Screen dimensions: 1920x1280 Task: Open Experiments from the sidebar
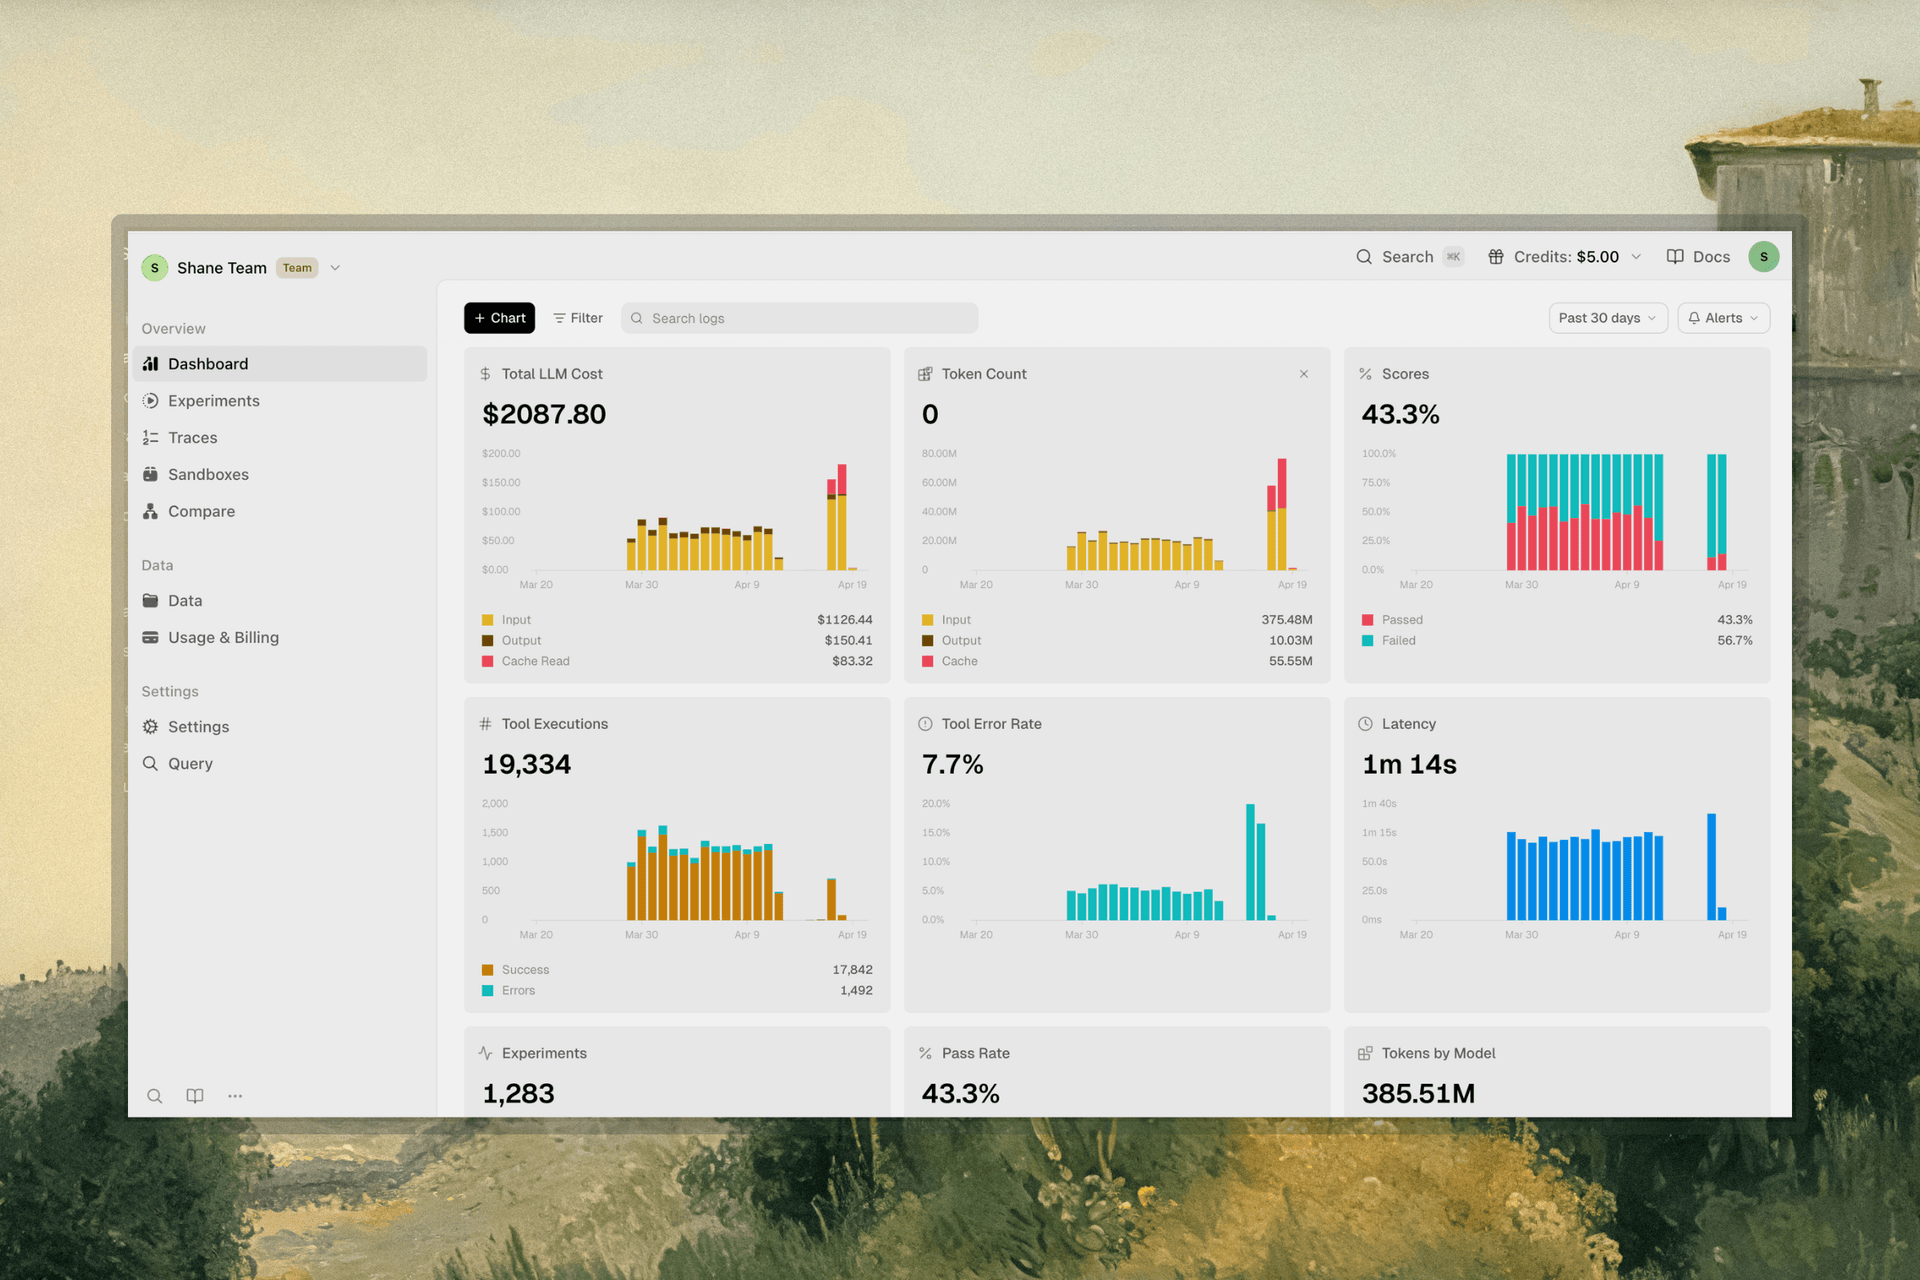[213, 400]
